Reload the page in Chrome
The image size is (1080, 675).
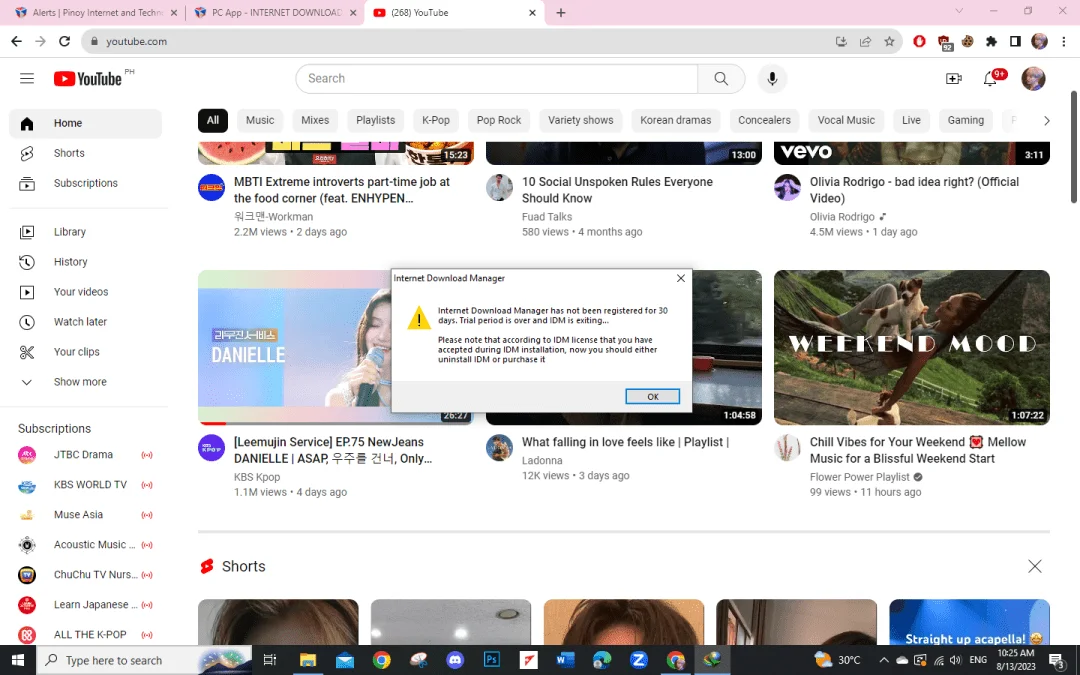64,41
